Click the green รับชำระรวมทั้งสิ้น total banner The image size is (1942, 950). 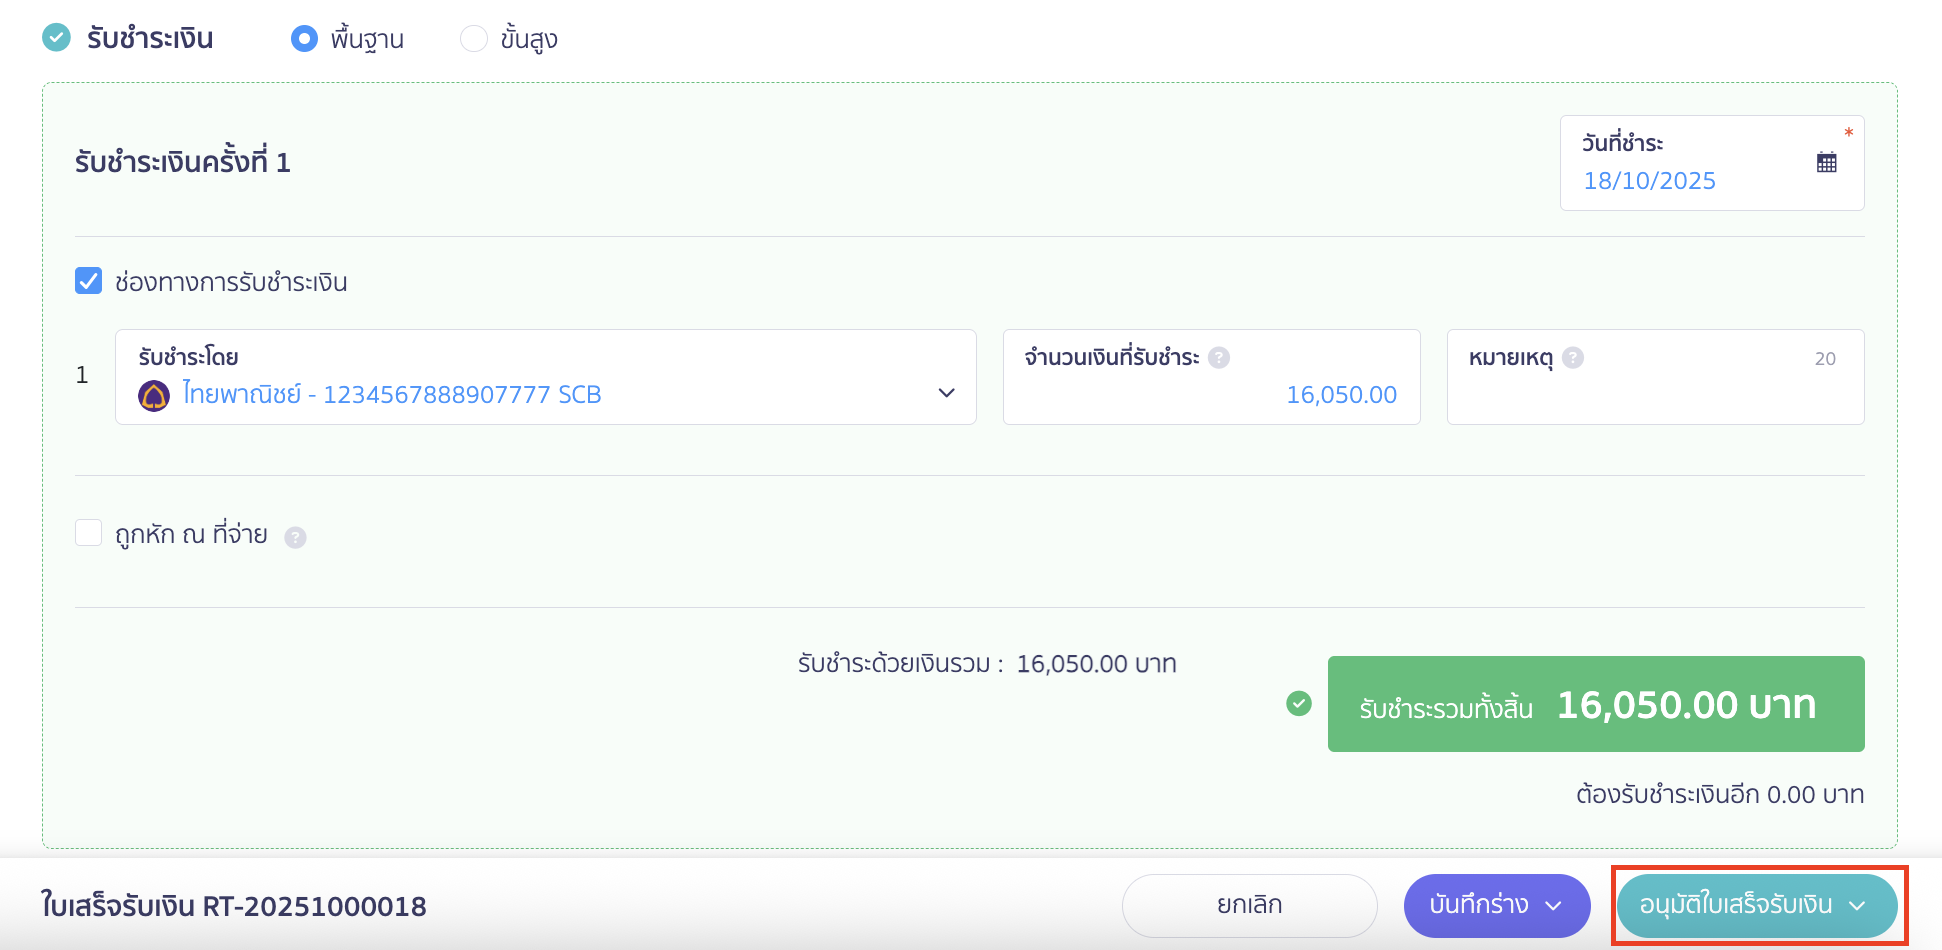pos(1595,704)
